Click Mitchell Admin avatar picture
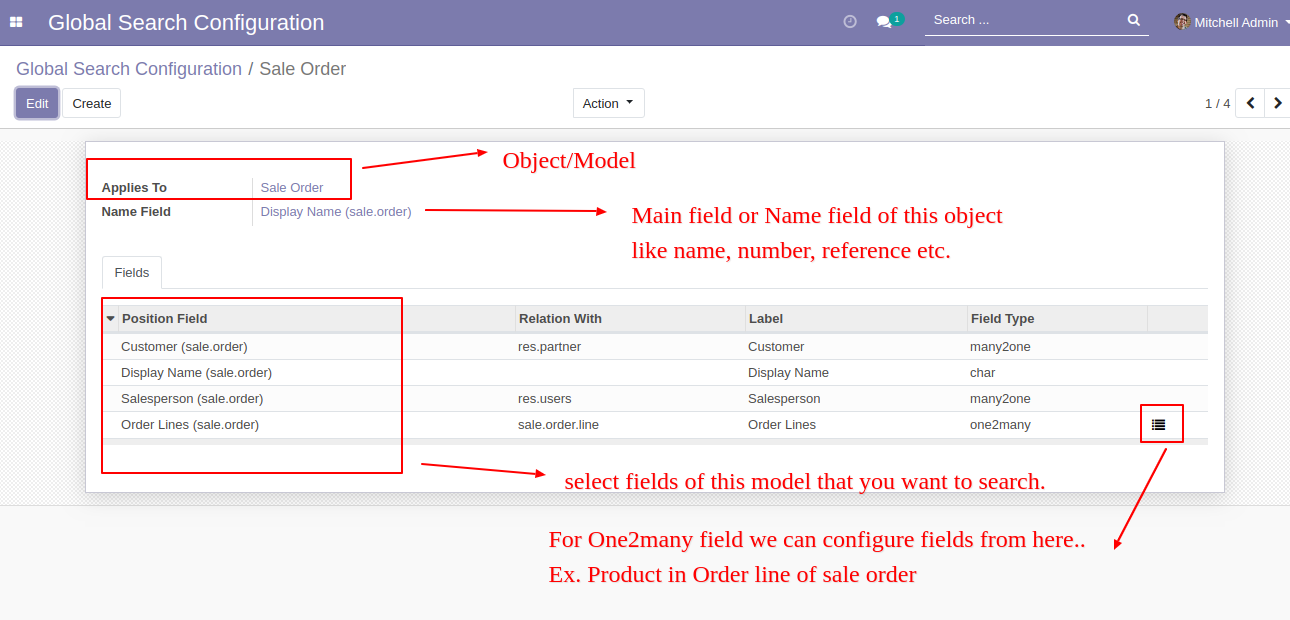This screenshot has height=620, width=1290. coord(1182,22)
